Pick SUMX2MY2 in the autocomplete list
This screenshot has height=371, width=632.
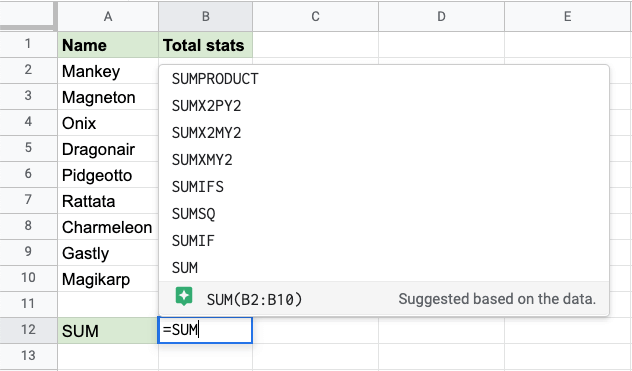coord(384,133)
